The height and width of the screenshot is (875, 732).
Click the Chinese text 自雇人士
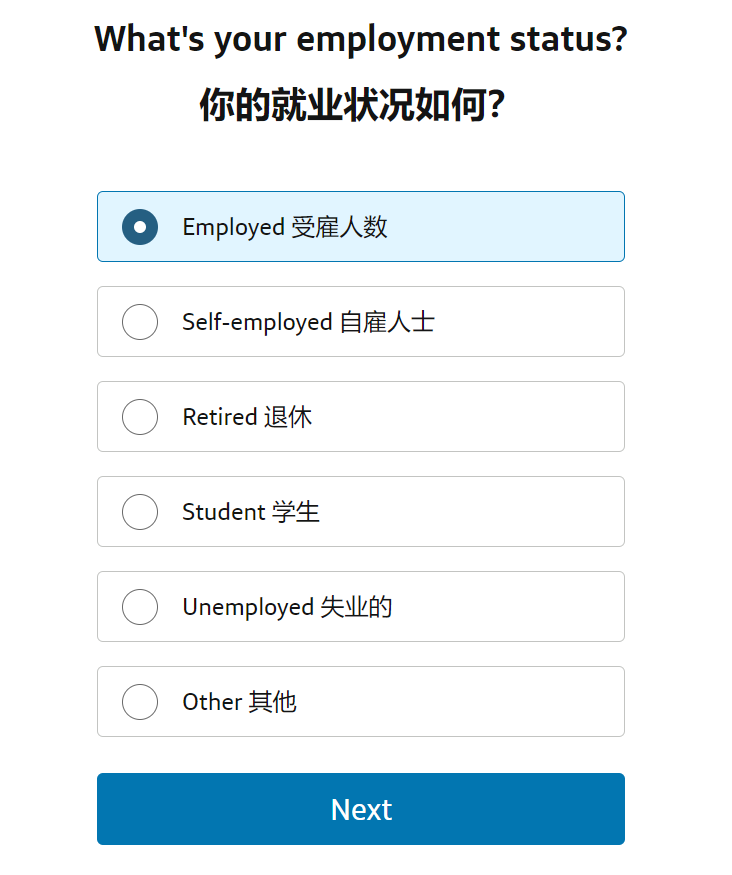[x=387, y=322]
